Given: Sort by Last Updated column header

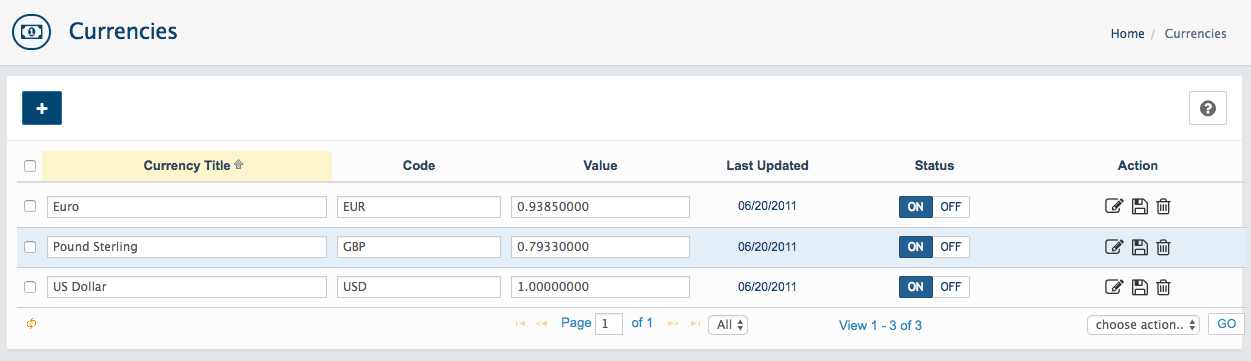Looking at the screenshot, I should 767,166.
